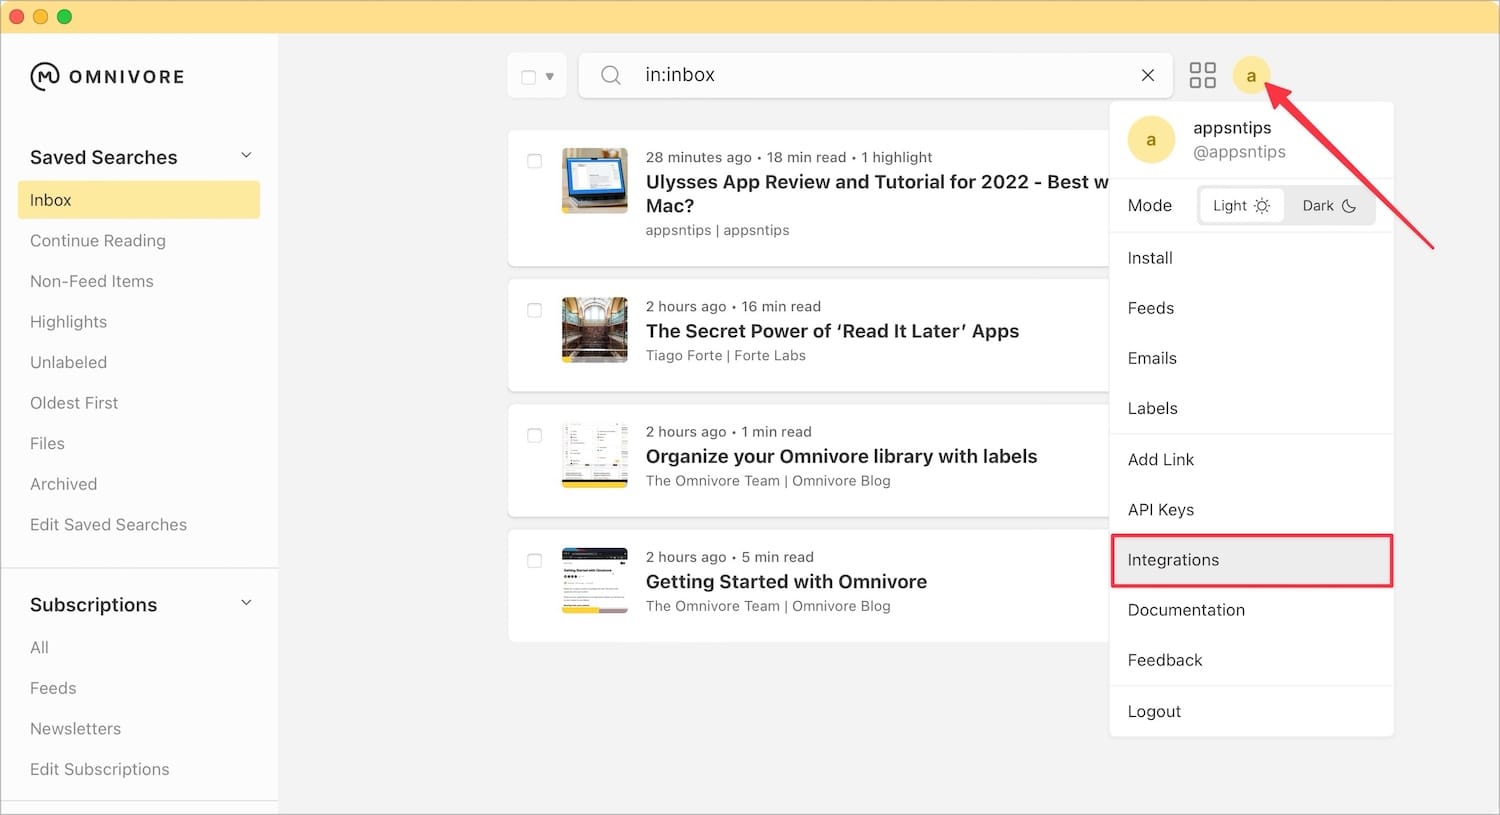Click Edit Subscriptions link
Image resolution: width=1500 pixels, height=815 pixels.
99,769
